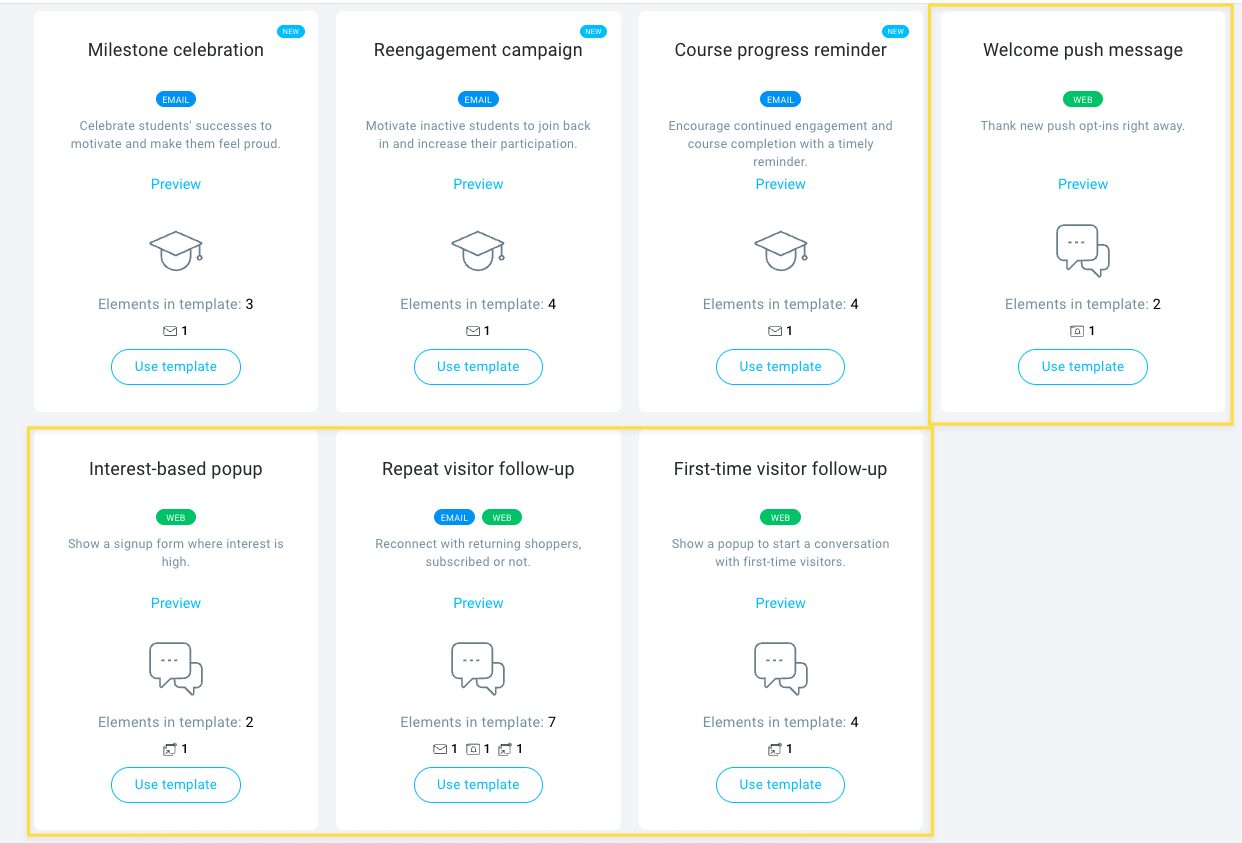Use the Course progress reminder template
Screen dimensions: 1242x843
tap(780, 367)
